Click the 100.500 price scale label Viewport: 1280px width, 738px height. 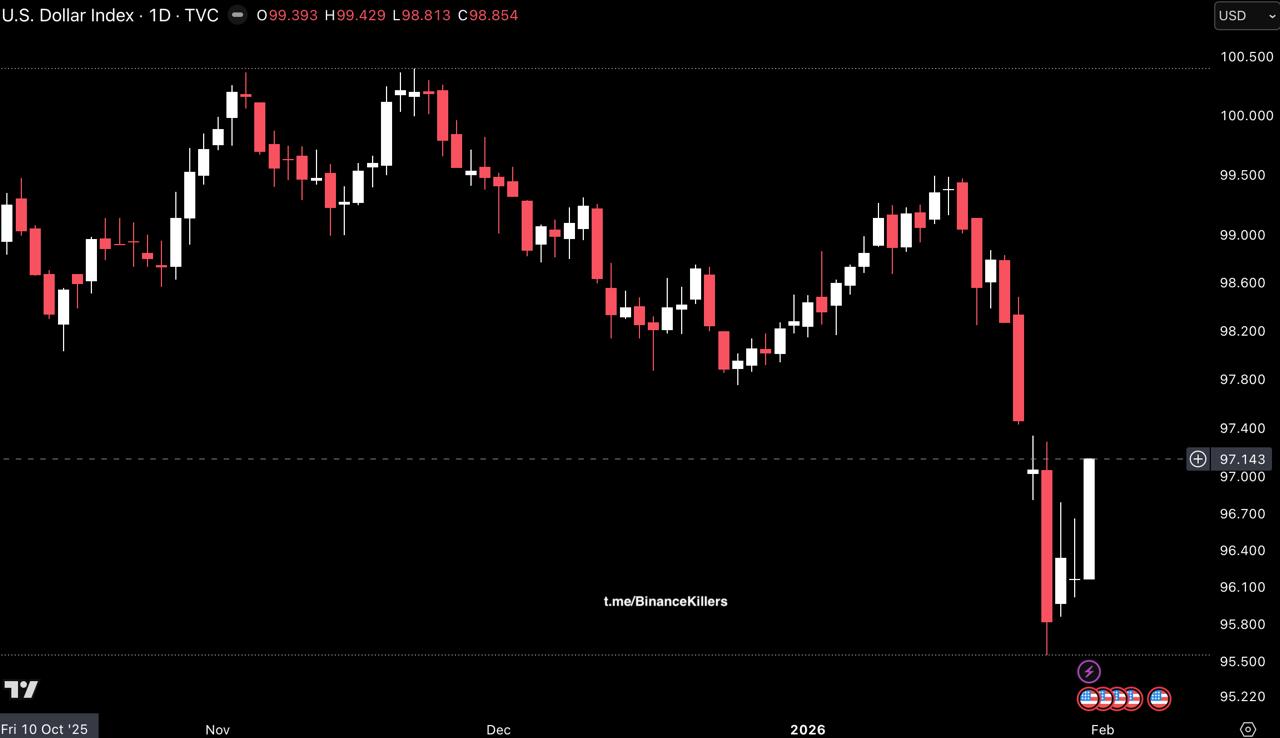coord(1245,57)
